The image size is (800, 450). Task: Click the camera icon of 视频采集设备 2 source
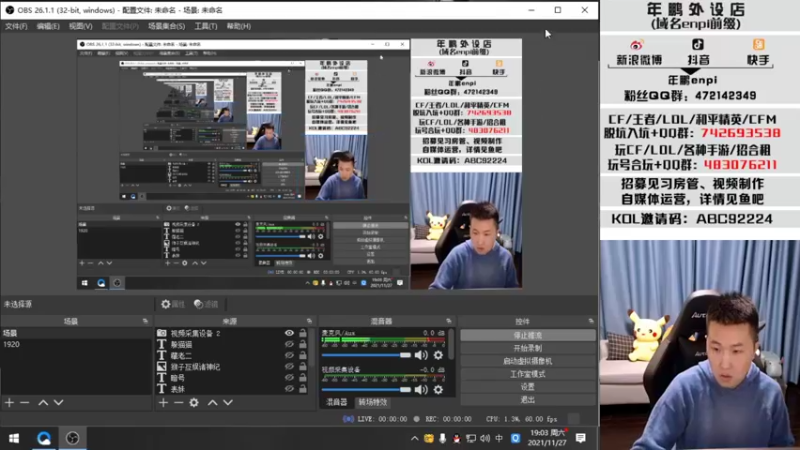[x=162, y=333]
